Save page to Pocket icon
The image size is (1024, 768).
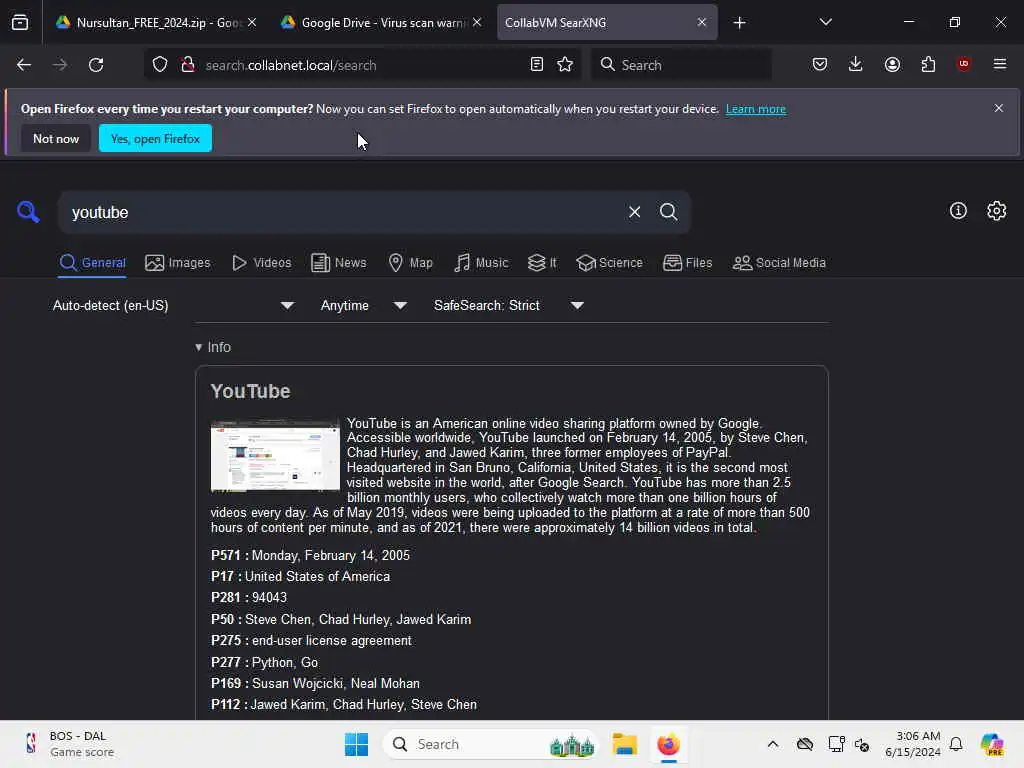(x=820, y=65)
